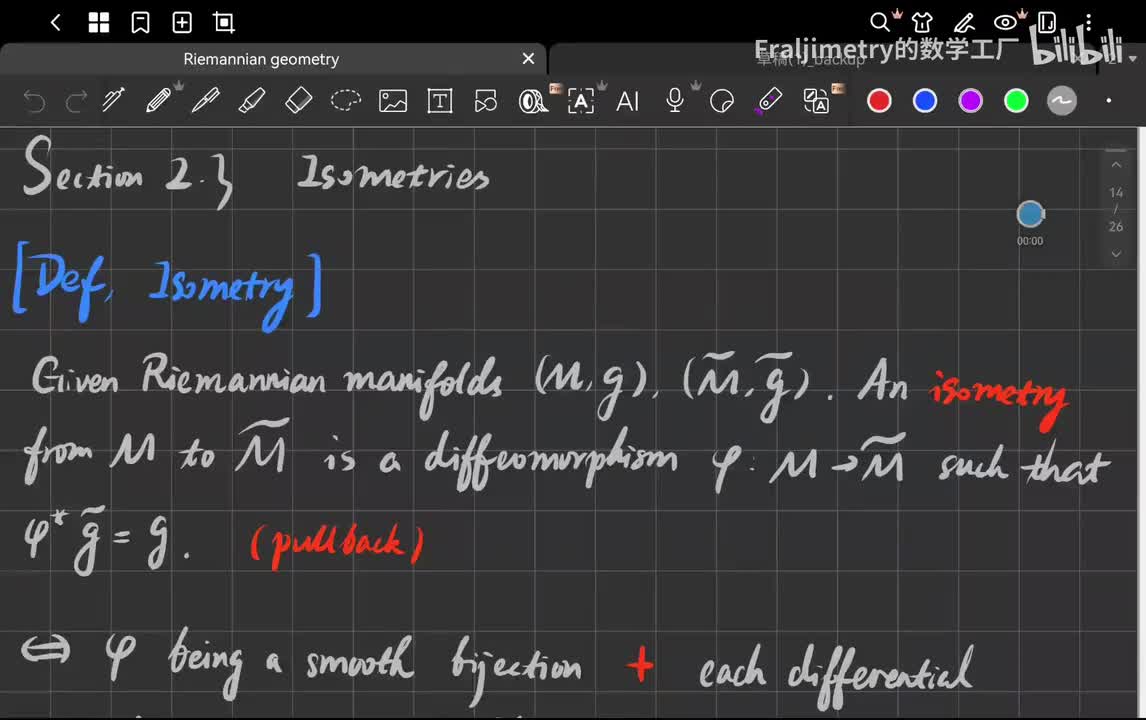
Task: Select the laser pointer tool
Action: click(x=768, y=101)
